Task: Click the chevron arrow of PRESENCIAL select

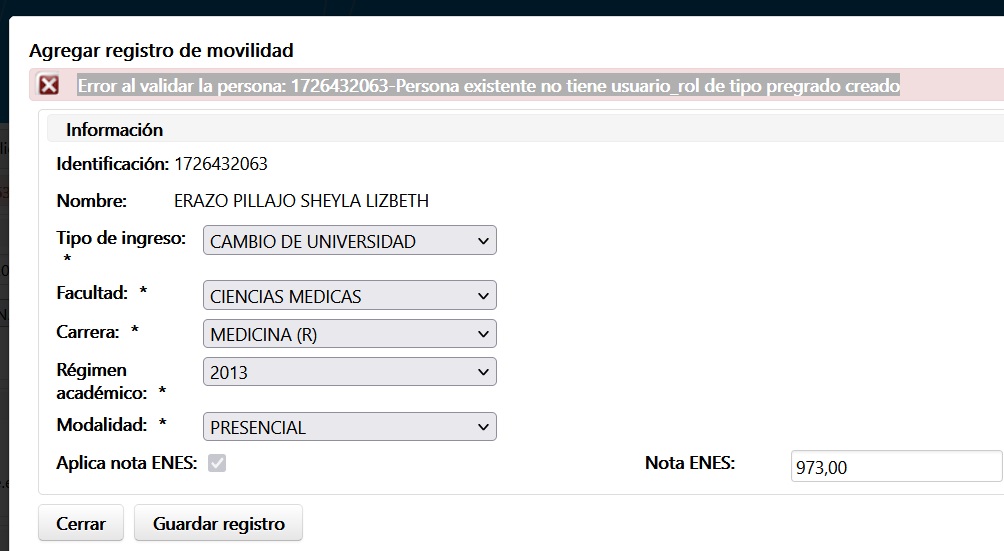Action: 483,427
